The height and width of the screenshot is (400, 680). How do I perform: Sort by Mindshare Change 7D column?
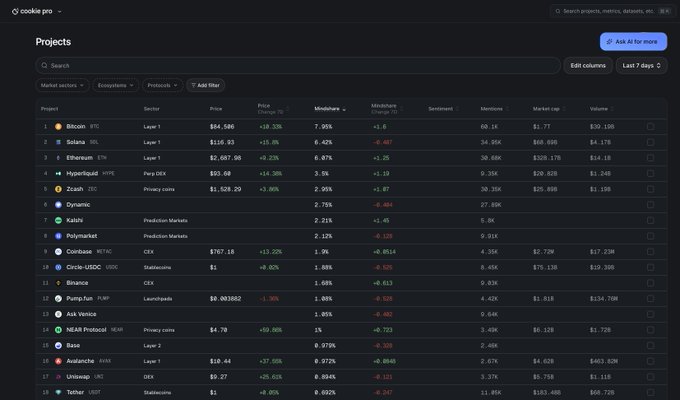[x=387, y=109]
